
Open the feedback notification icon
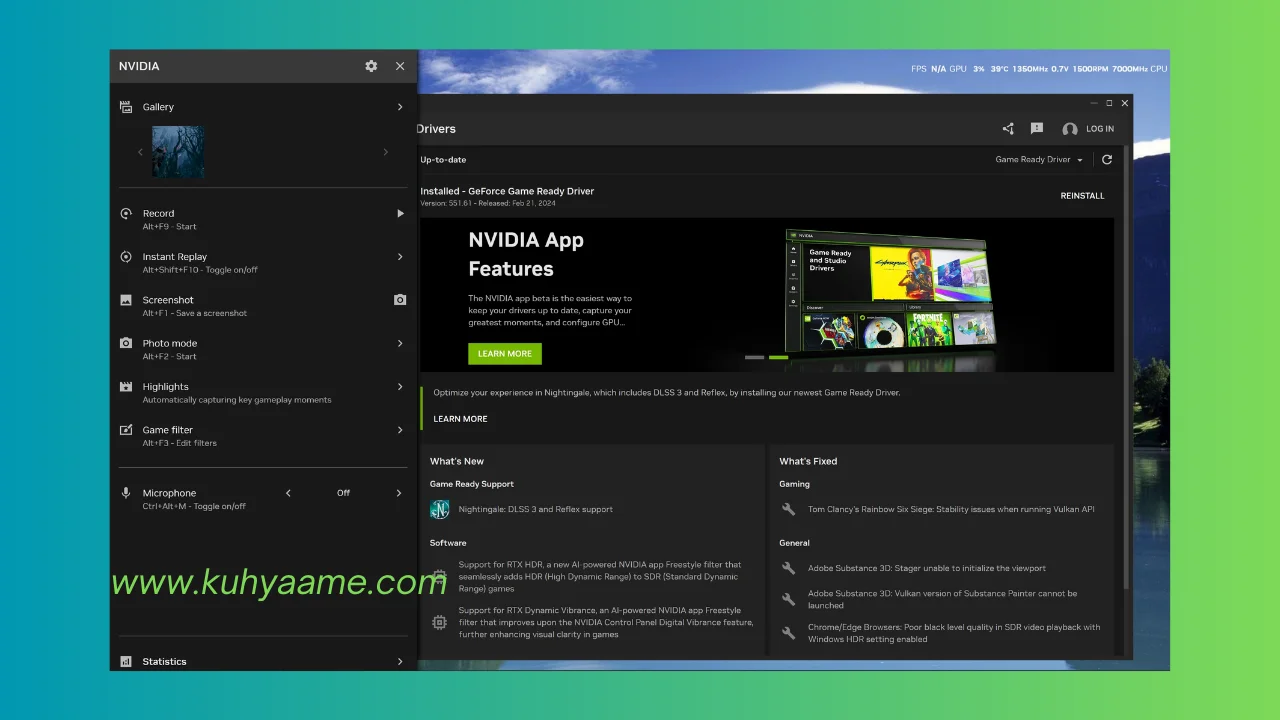click(x=1037, y=129)
